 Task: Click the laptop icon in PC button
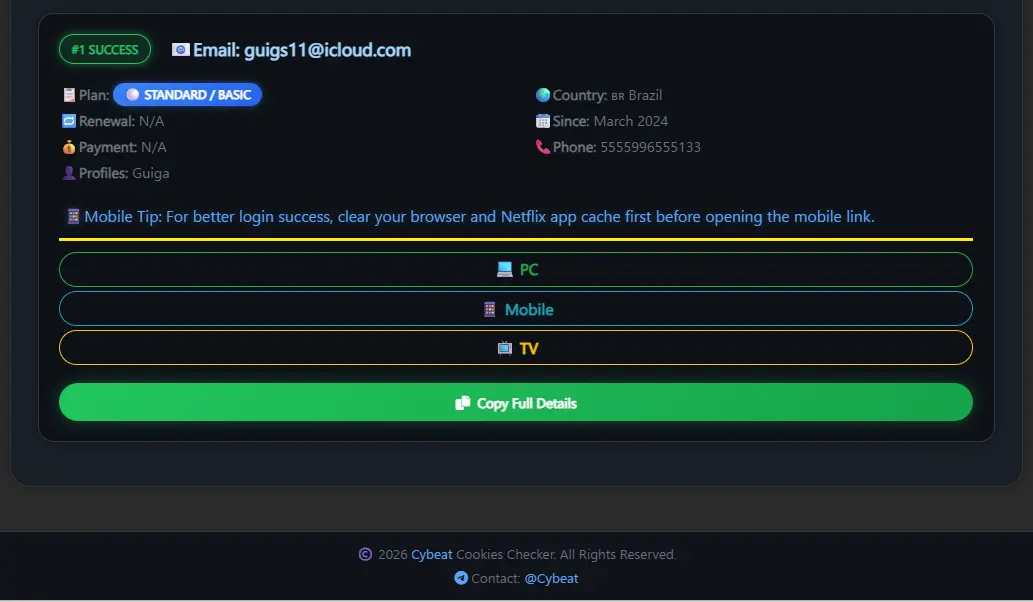[x=505, y=269]
